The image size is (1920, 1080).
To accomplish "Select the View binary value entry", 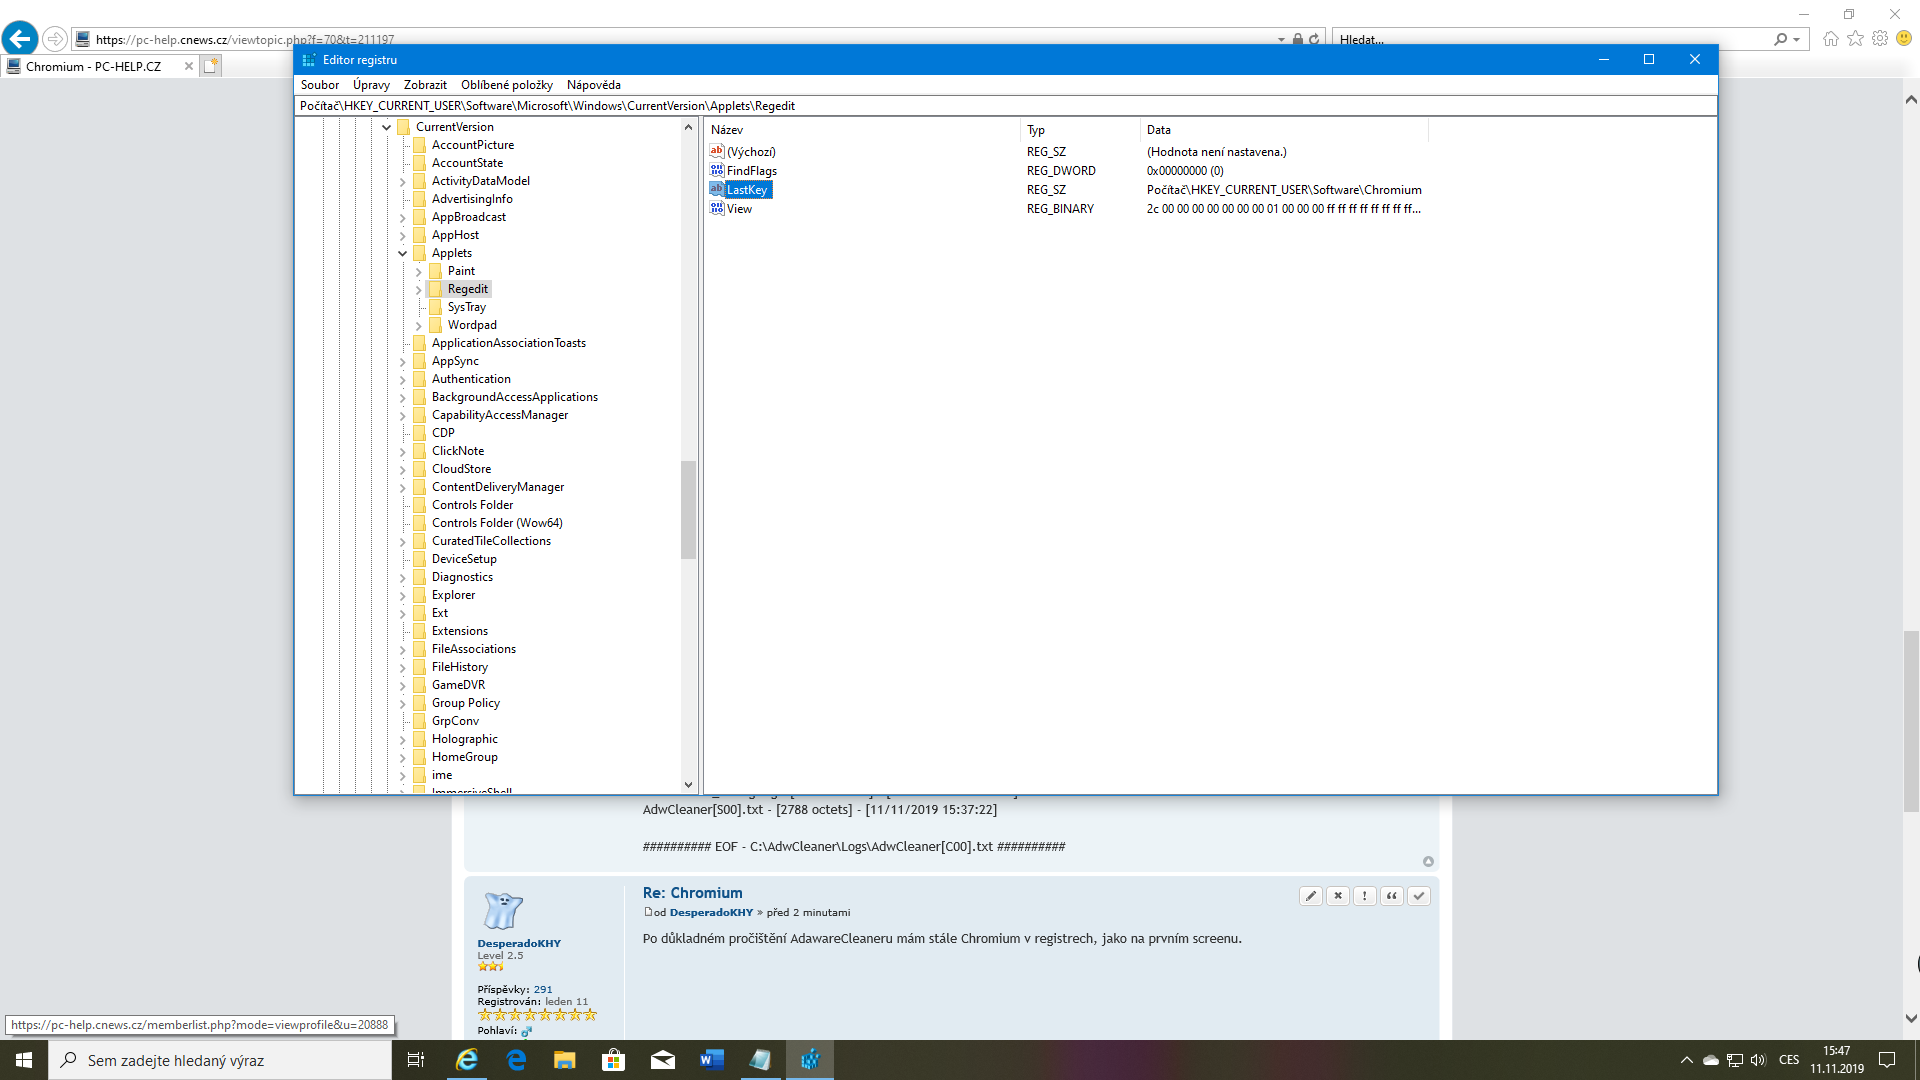I will [x=739, y=209].
